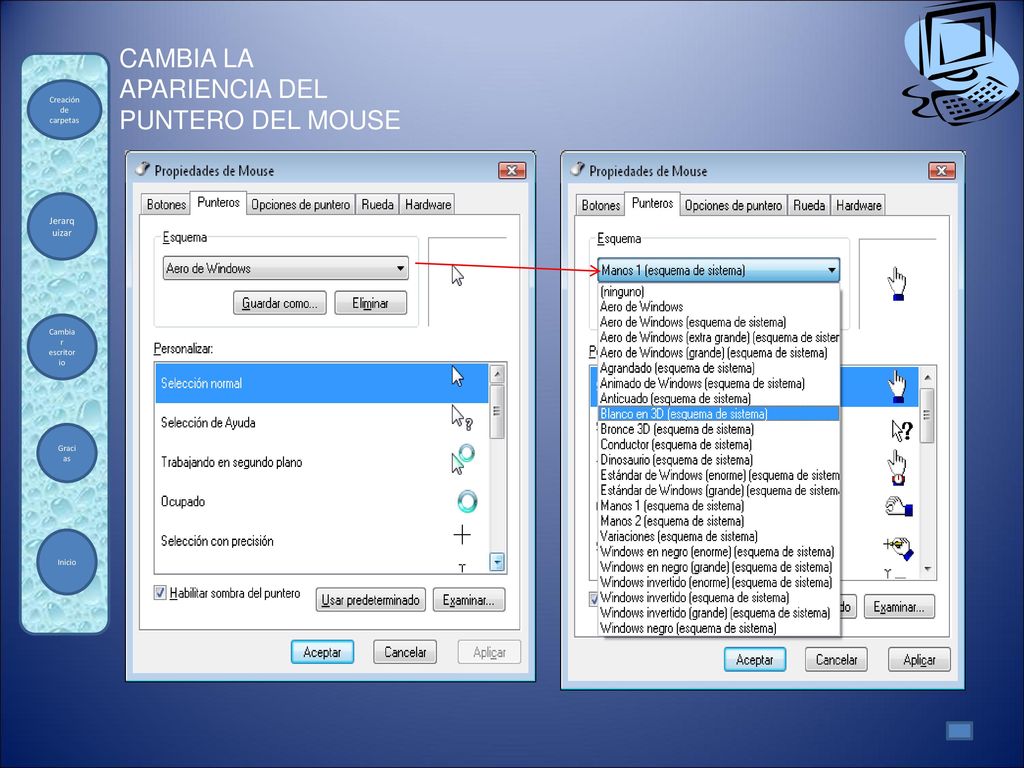Choose Variaciones (esquema de sistema) option
Screen dimensions: 1024x768
click(x=718, y=536)
